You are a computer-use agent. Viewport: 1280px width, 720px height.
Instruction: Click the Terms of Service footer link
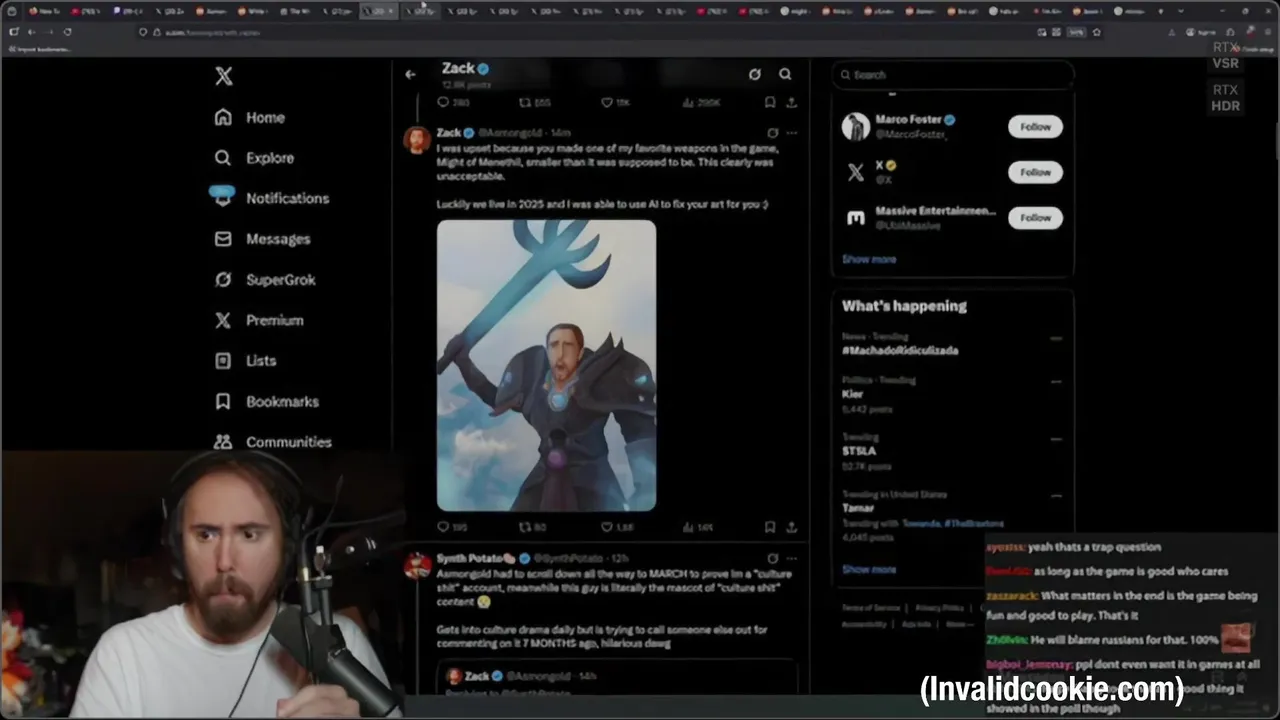point(872,608)
